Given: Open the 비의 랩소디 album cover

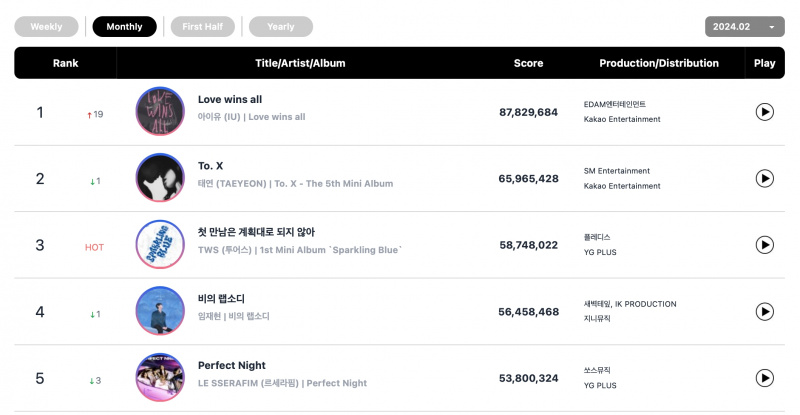Looking at the screenshot, I should point(160,311).
